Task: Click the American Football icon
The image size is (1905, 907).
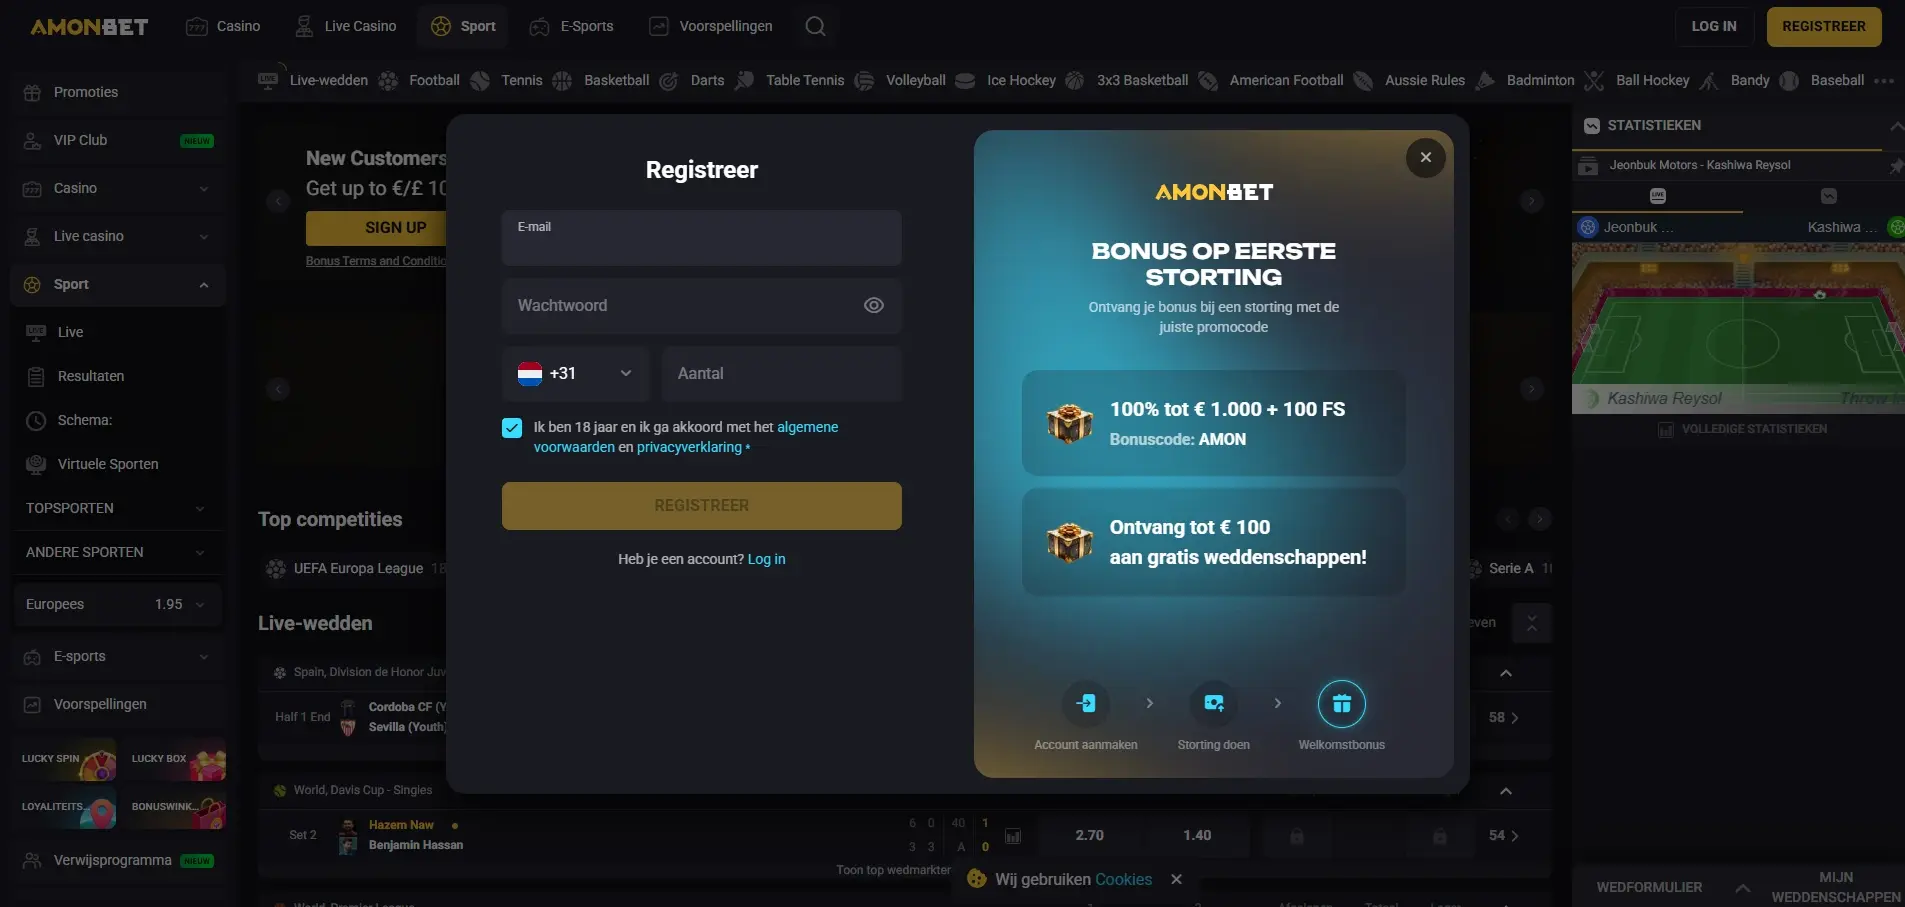Action: click(x=1208, y=81)
